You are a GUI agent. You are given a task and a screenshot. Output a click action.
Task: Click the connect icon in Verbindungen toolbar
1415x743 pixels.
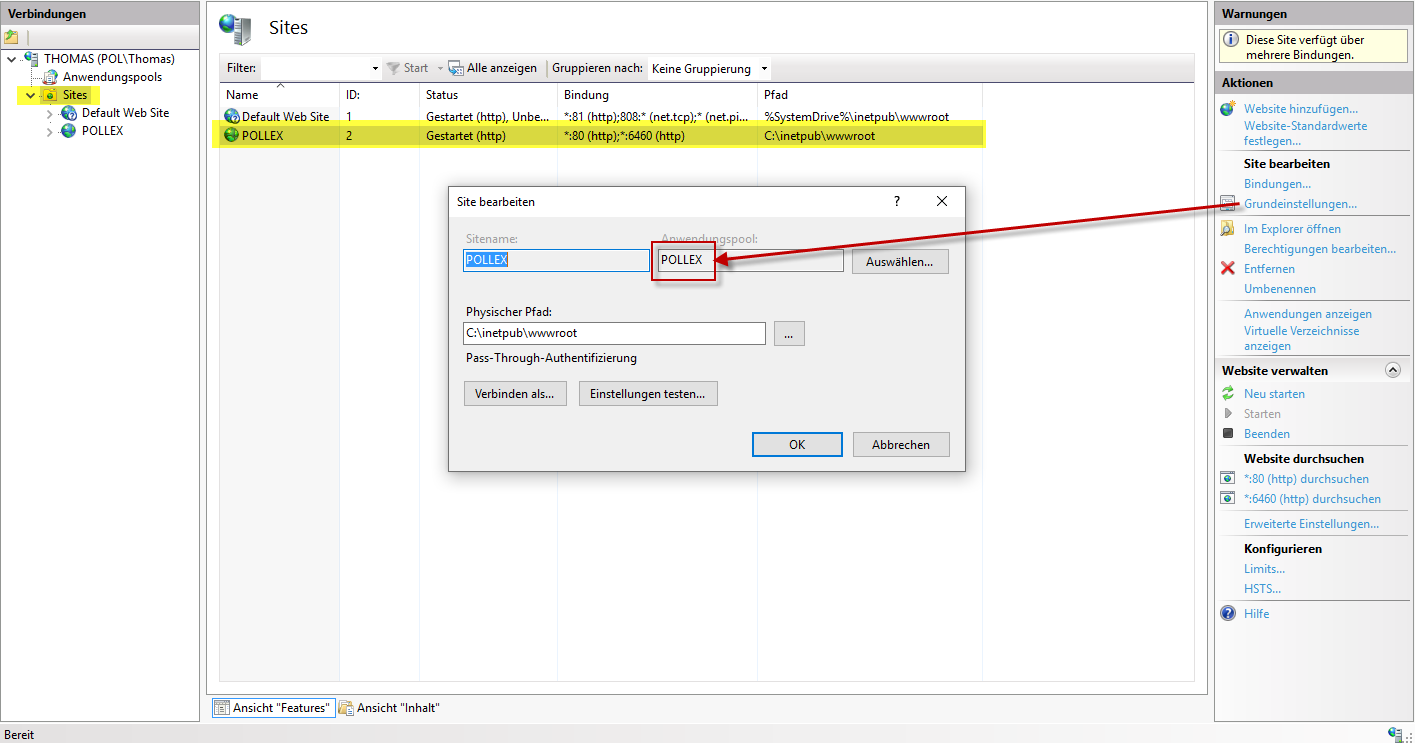pyautogui.click(x=11, y=37)
